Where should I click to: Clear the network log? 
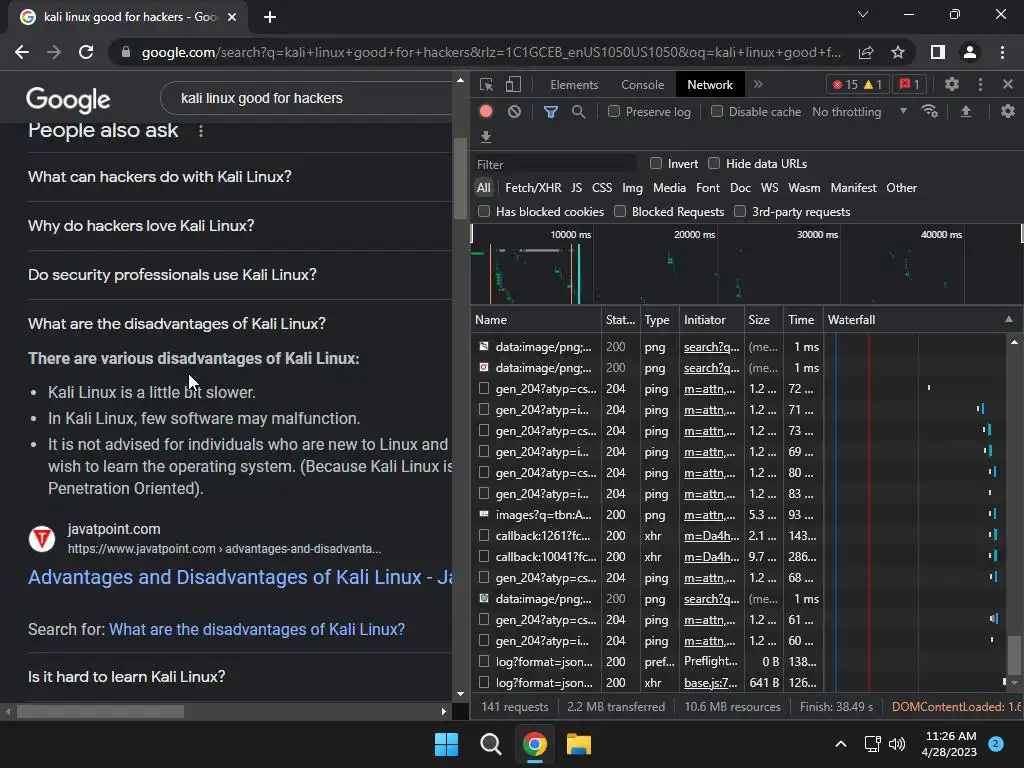515,112
